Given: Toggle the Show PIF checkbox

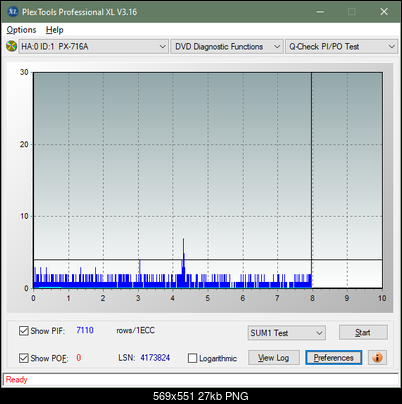Looking at the screenshot, I should 24,331.
